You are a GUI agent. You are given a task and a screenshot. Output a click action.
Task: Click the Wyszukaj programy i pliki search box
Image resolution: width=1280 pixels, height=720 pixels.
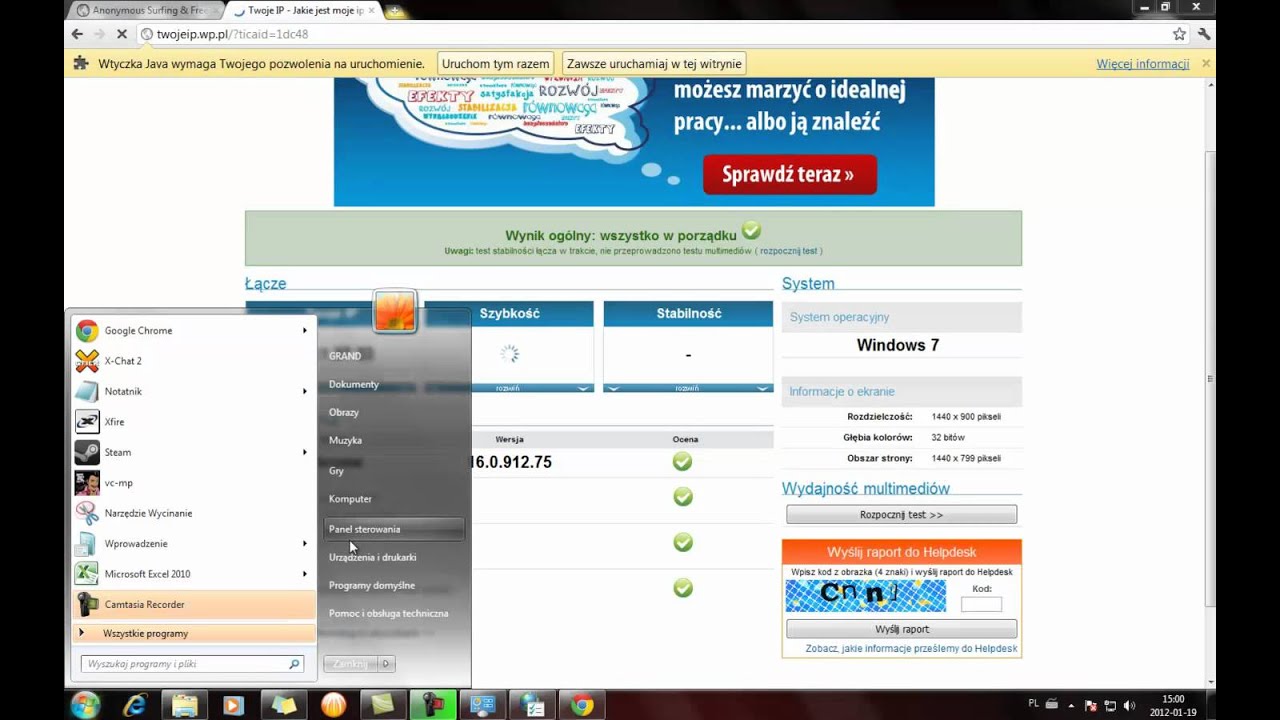[193, 664]
